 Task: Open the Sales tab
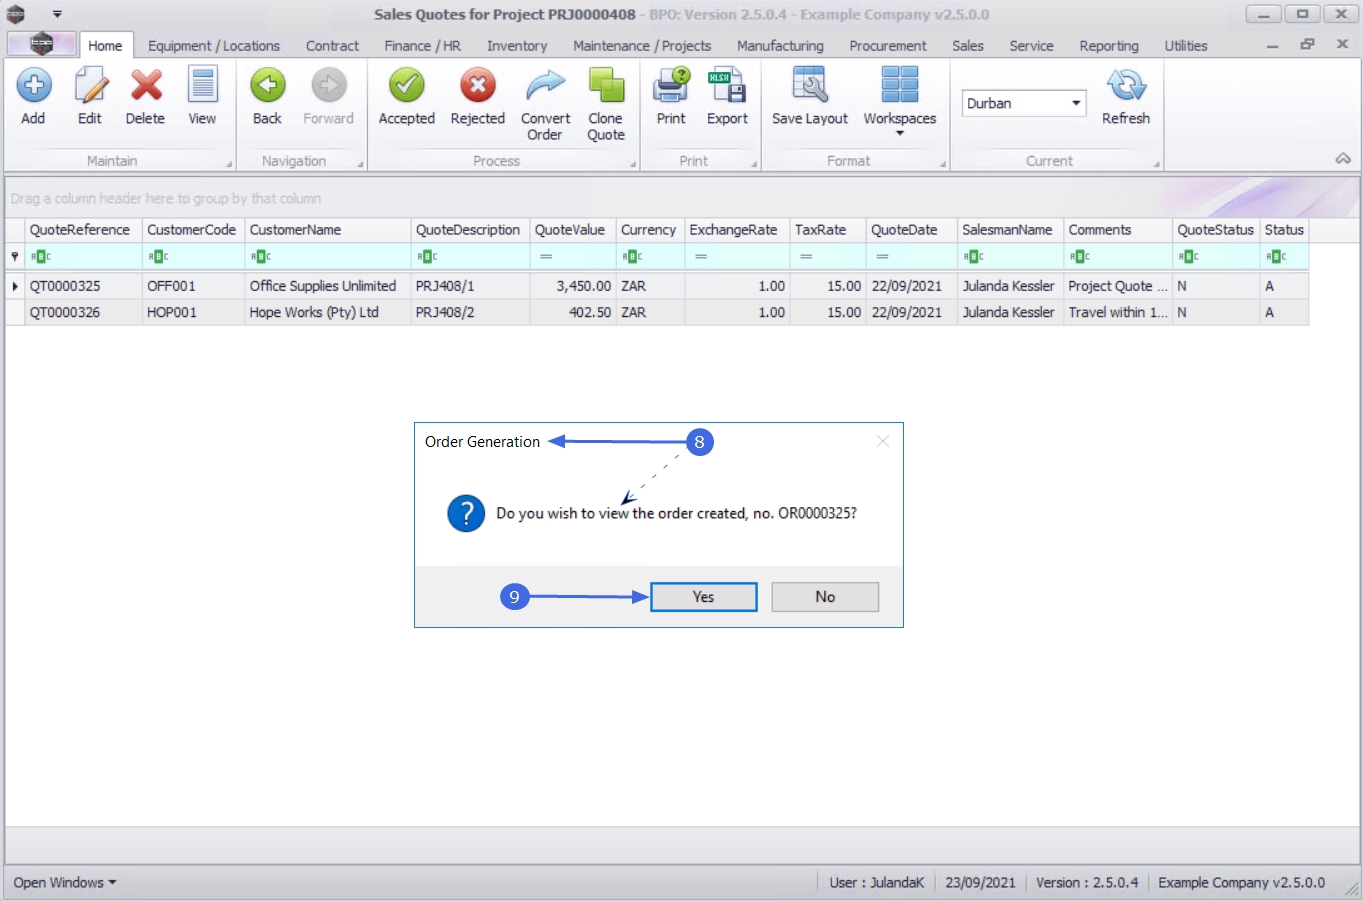tap(968, 46)
